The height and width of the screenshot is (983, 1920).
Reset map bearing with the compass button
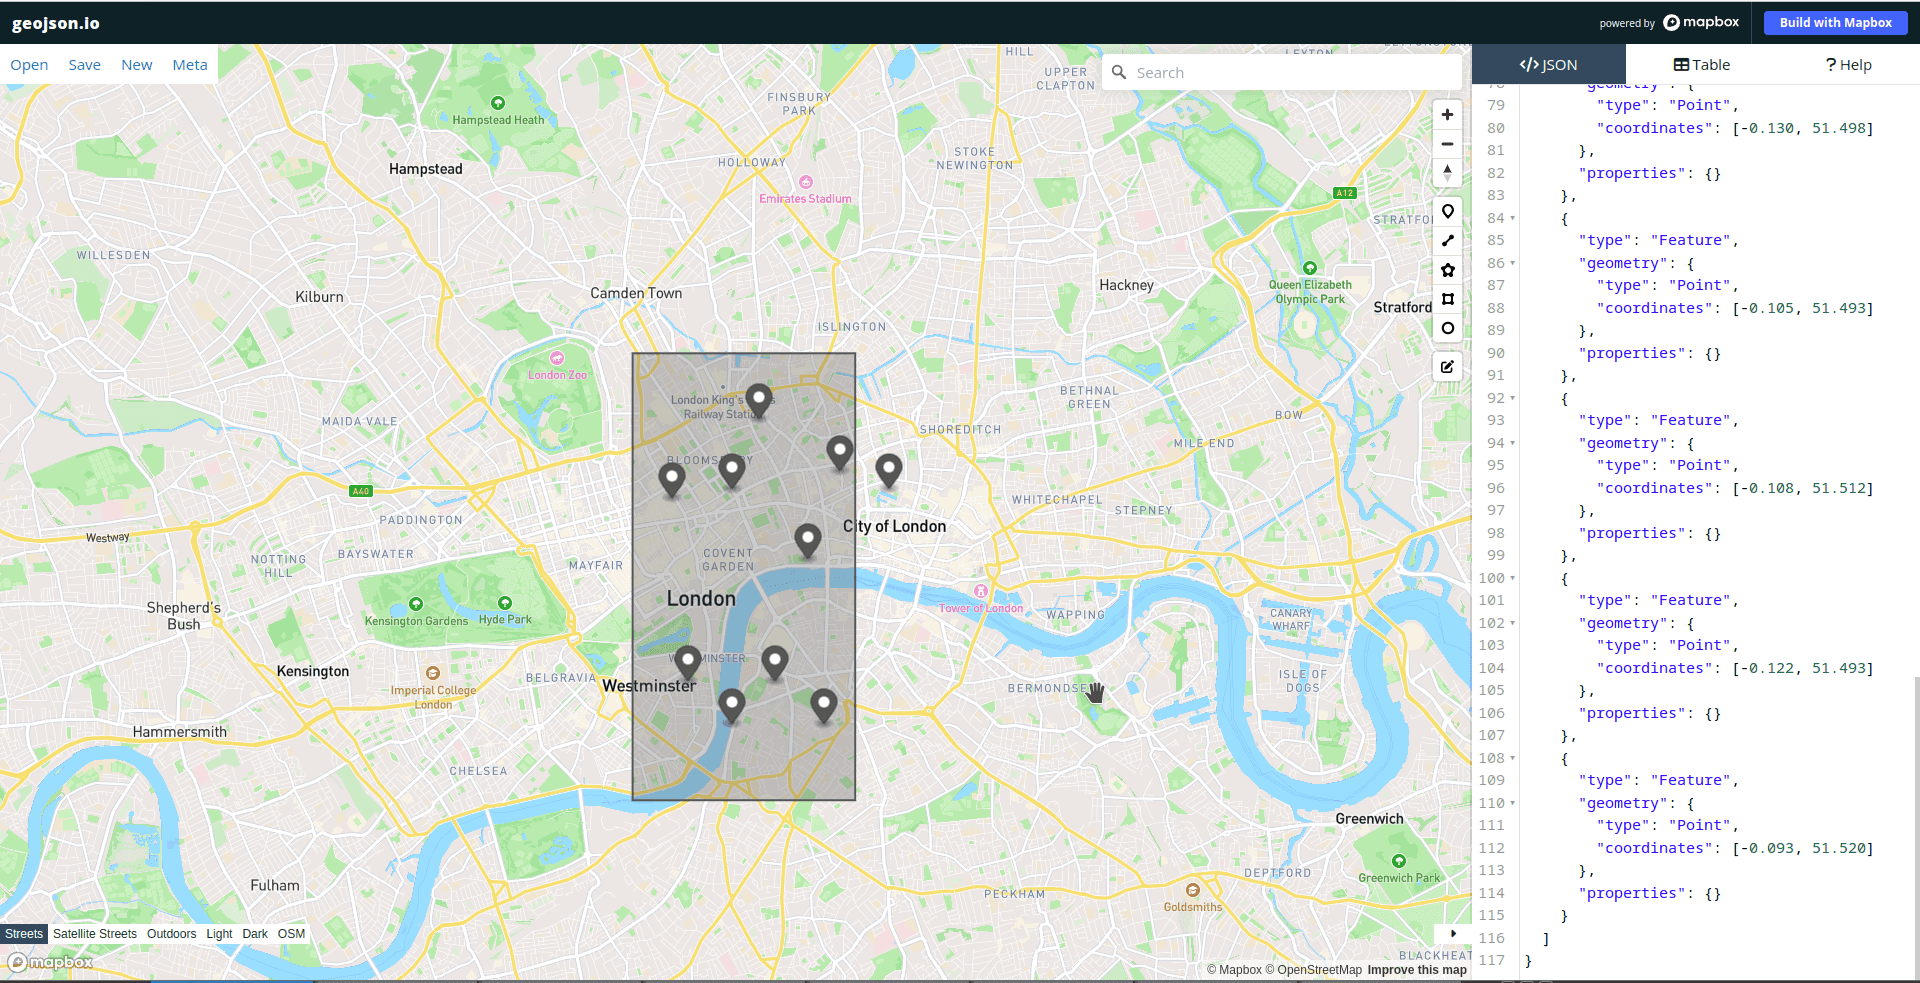[x=1447, y=173]
